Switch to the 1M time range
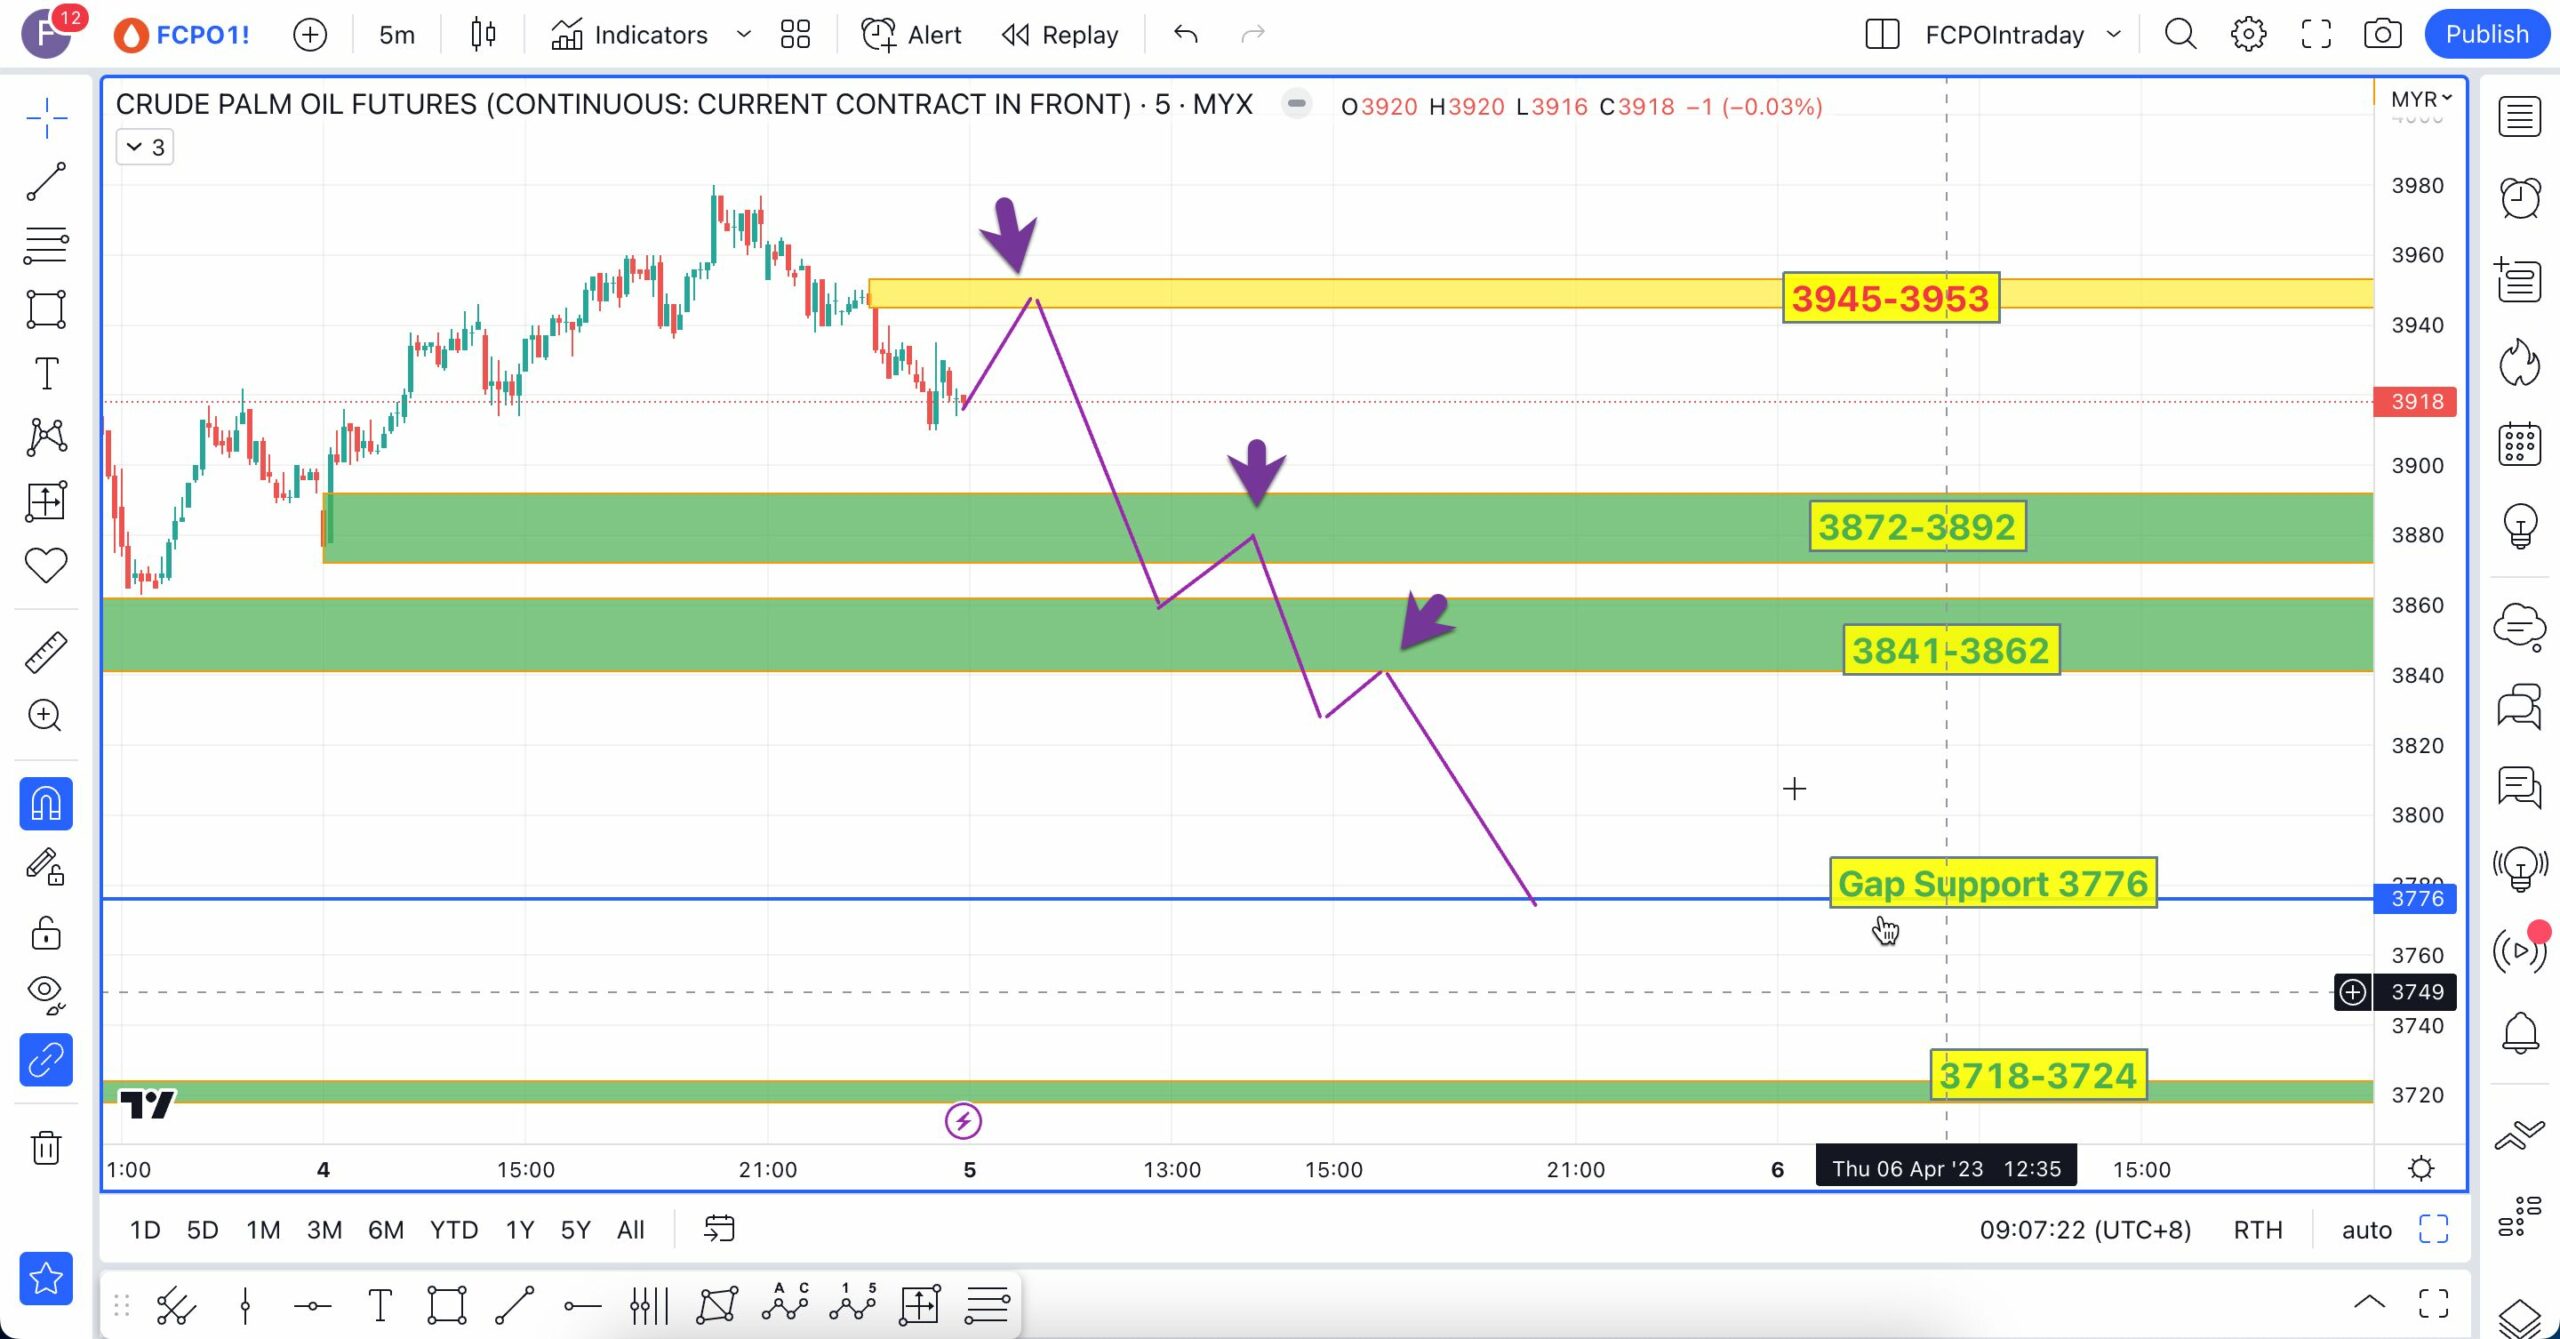The height and width of the screenshot is (1339, 2560). click(263, 1229)
